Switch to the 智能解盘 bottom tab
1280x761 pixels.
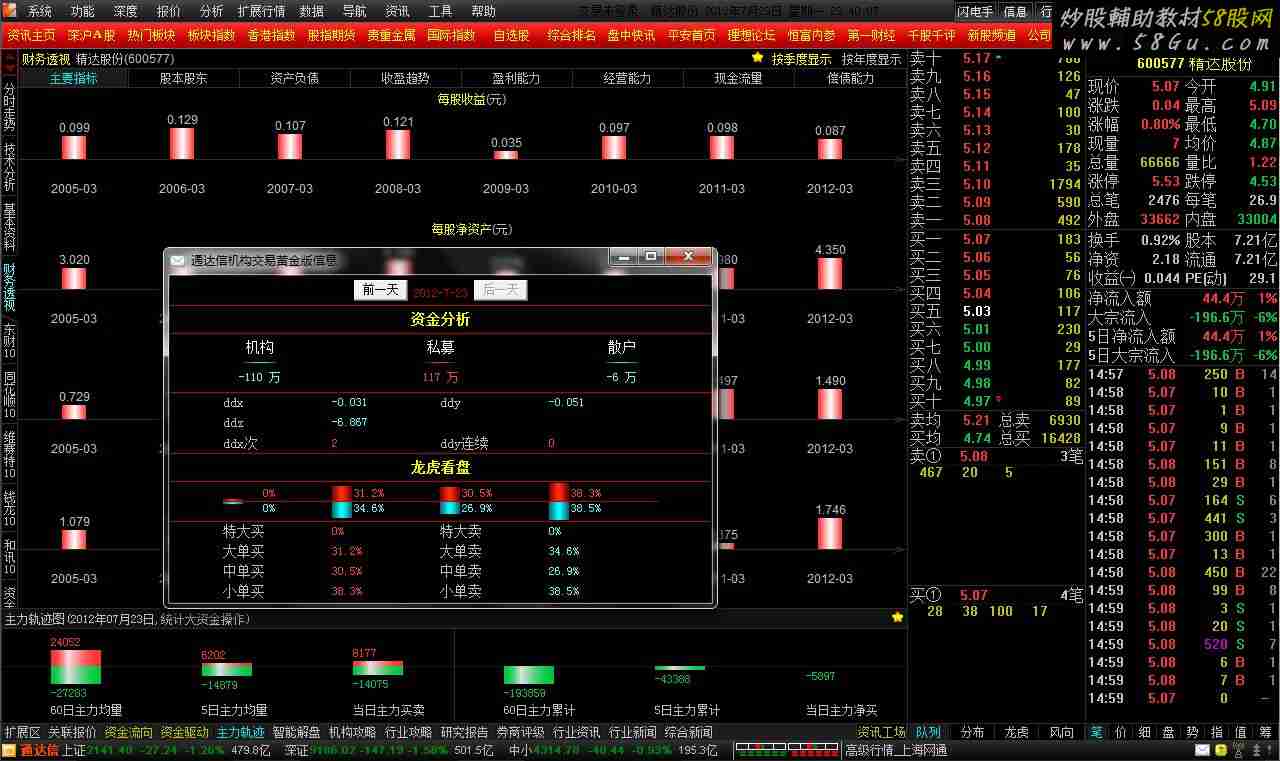(297, 732)
